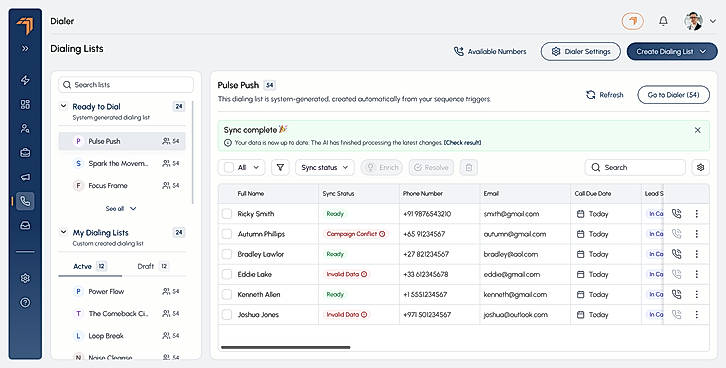Collapse the Ready to Dial section
Viewport: 726px width, 368px height.
[63, 106]
